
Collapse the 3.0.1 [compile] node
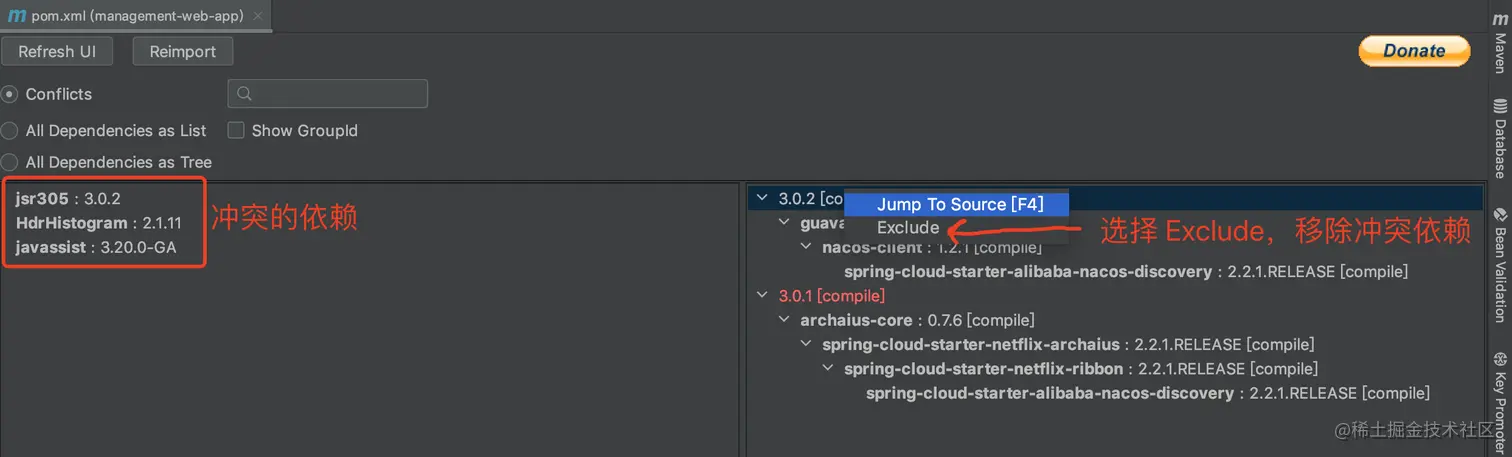[x=764, y=296]
